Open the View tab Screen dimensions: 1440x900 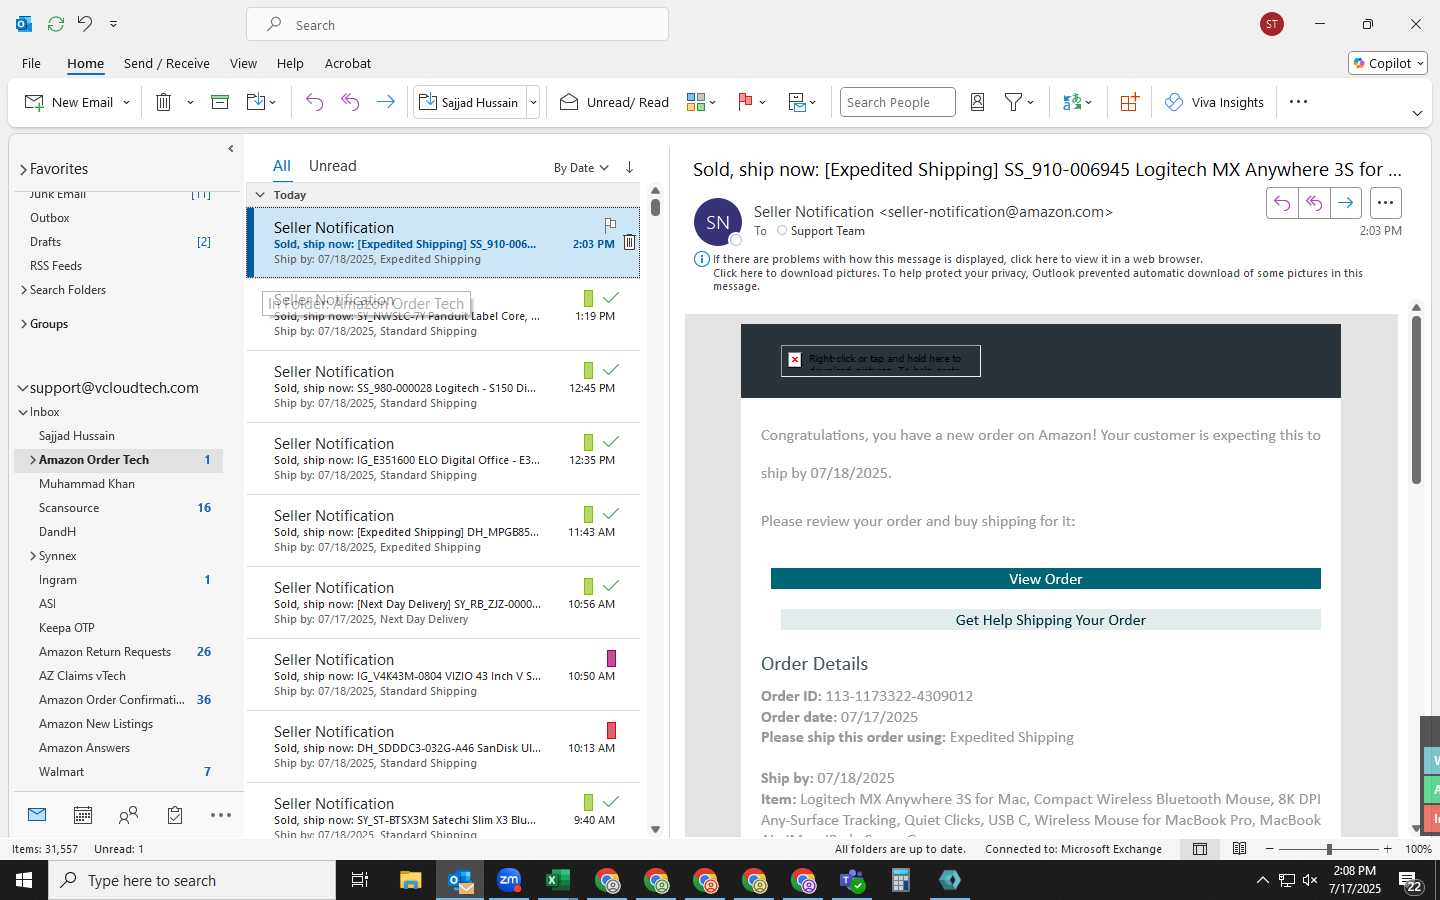[x=243, y=63]
